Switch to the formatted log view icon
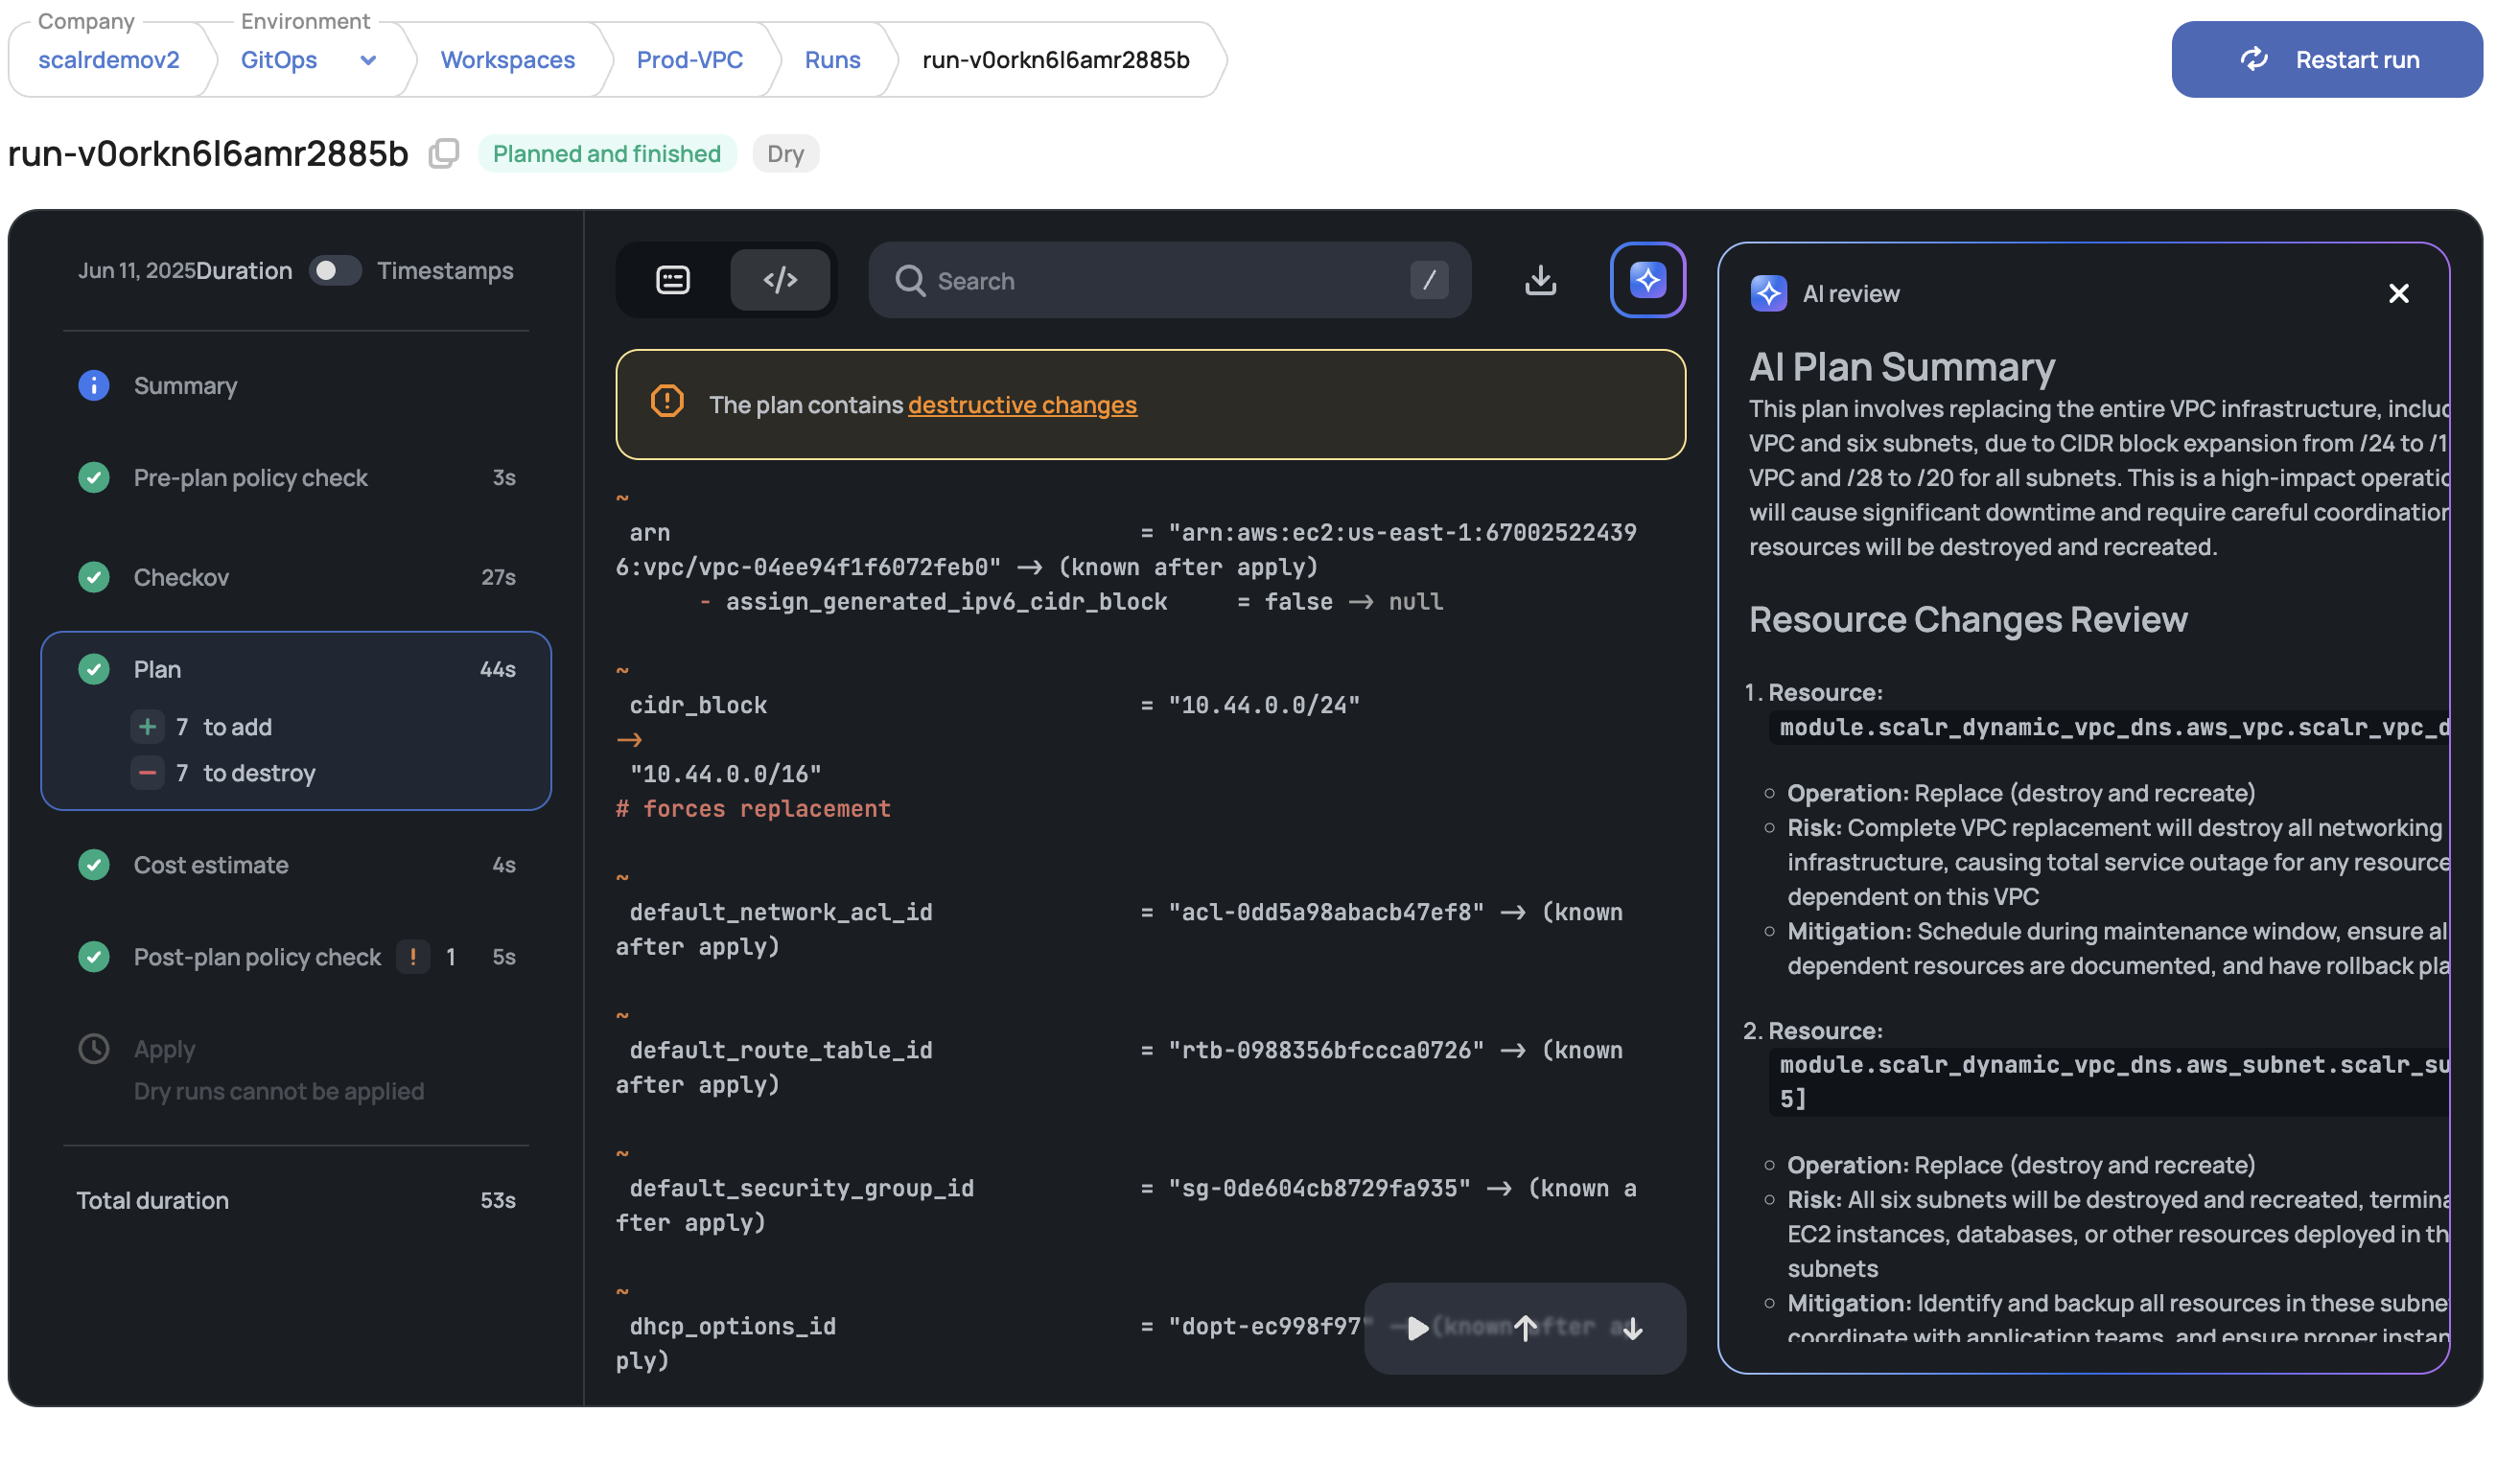The image size is (2520, 1459). click(x=673, y=280)
